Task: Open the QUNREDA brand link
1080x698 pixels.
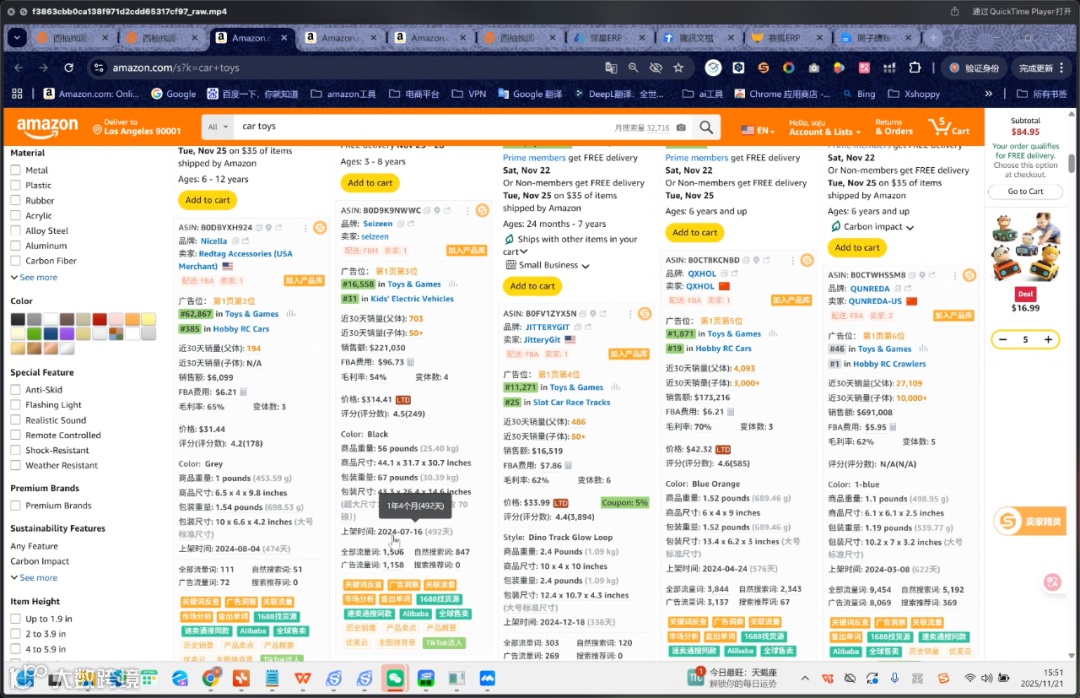Action: click(870, 289)
